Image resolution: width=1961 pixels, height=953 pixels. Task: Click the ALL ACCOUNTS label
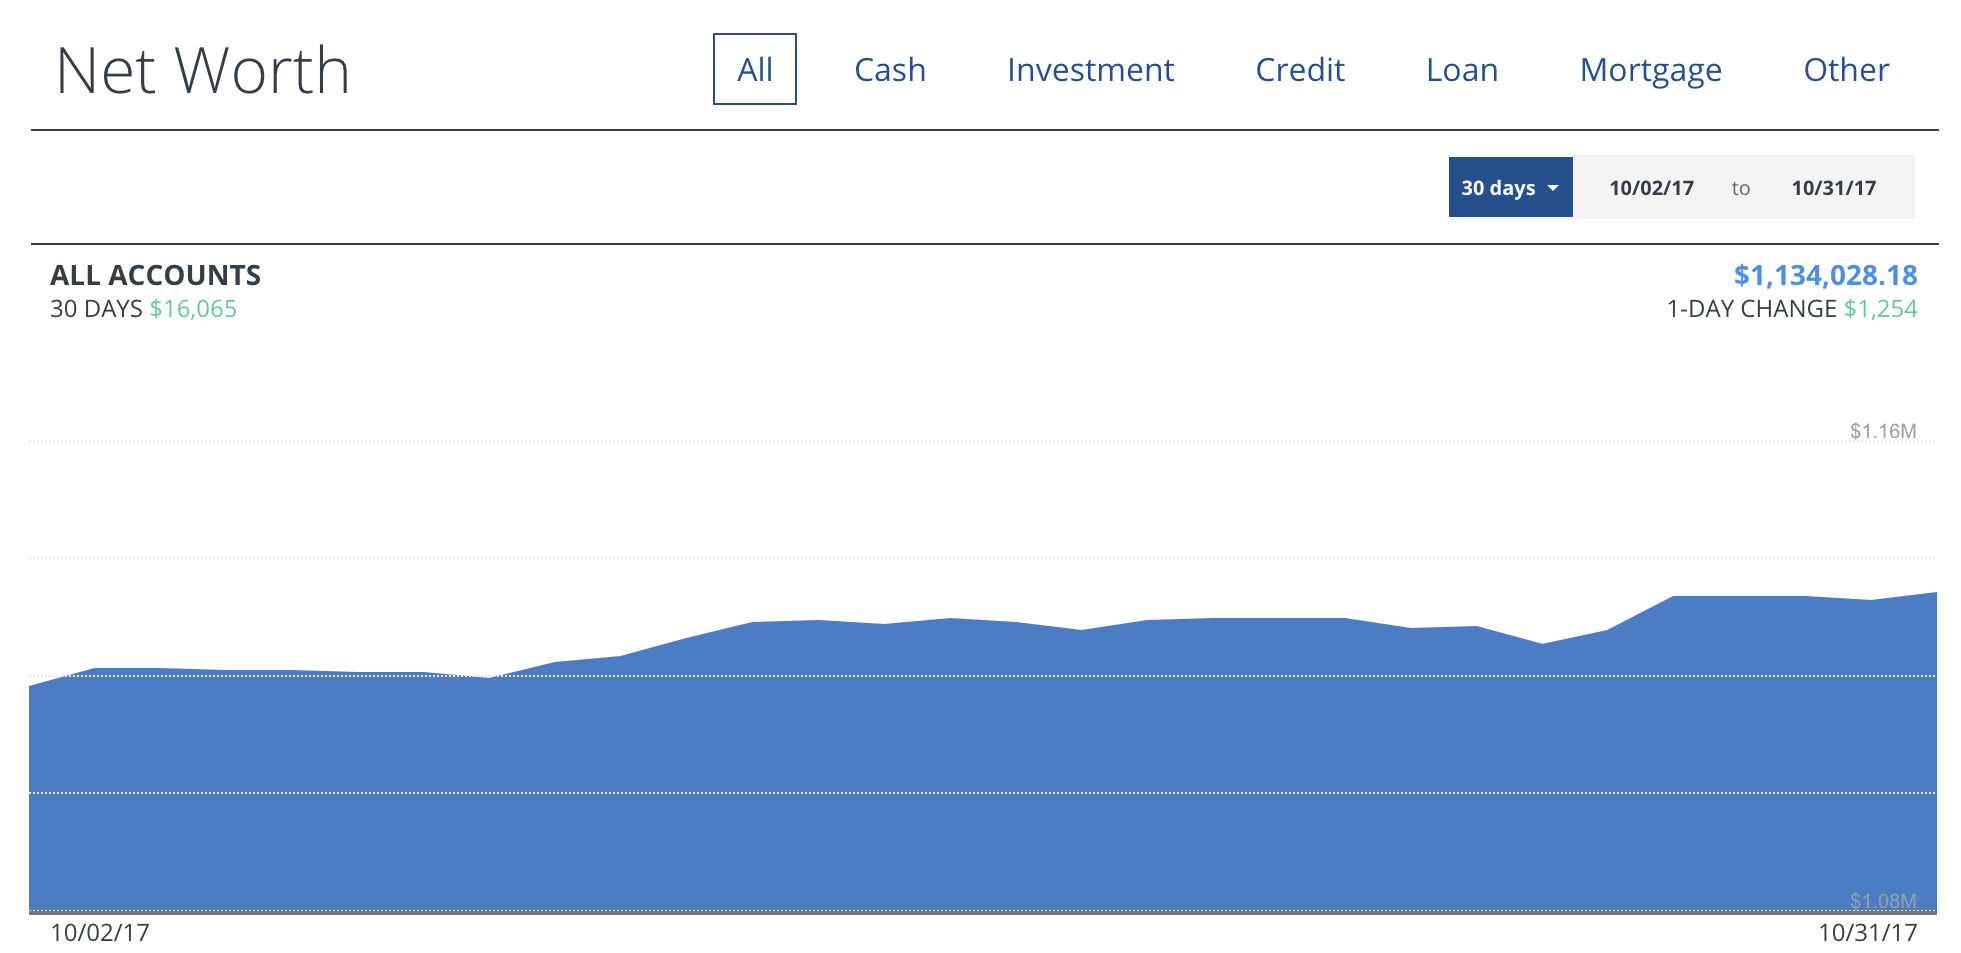[x=155, y=275]
